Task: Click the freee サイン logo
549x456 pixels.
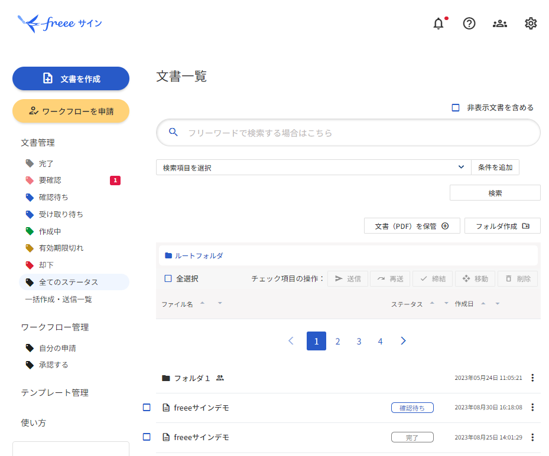Action: tap(60, 23)
